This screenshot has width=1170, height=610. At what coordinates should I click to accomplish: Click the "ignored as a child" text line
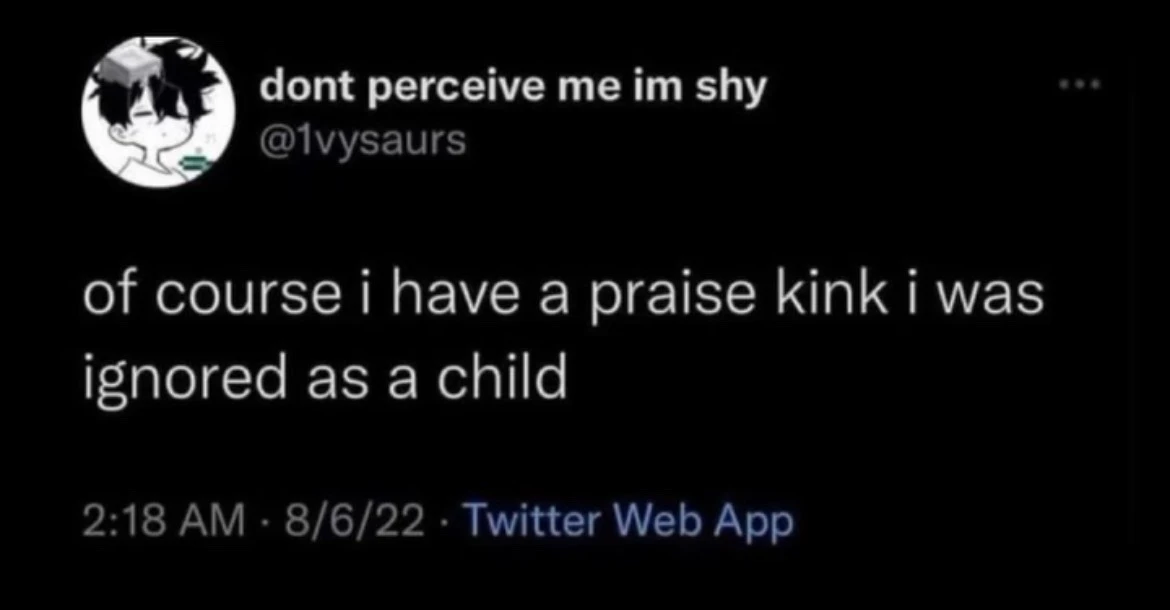coord(324,381)
